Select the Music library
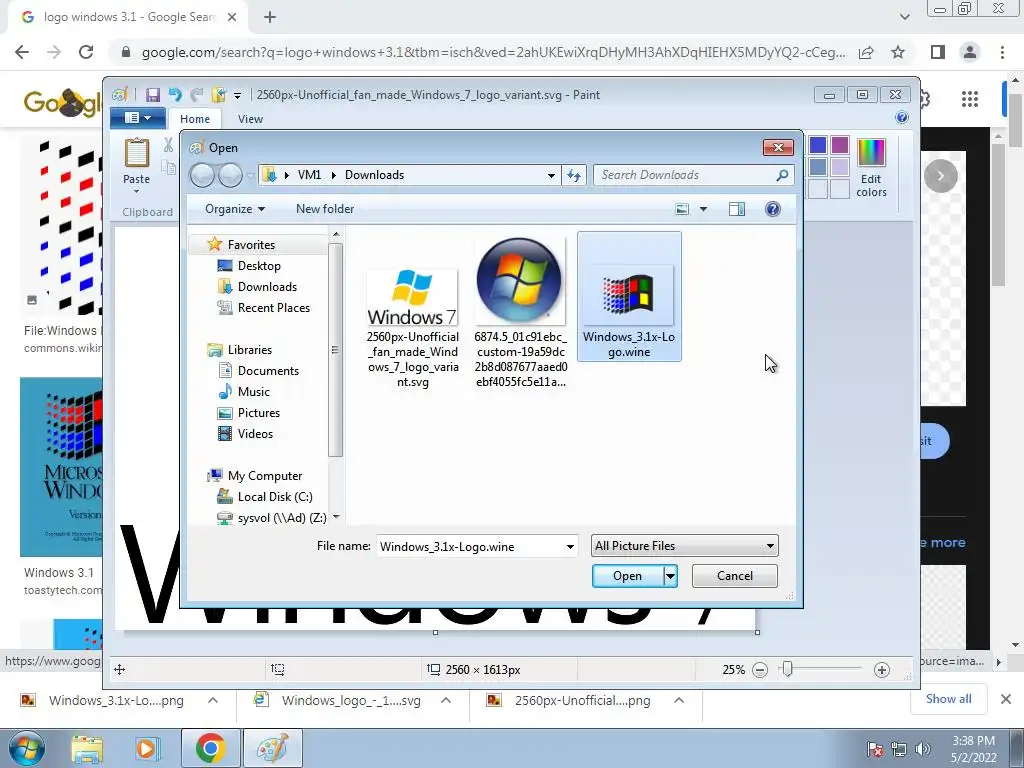This screenshot has height=768, width=1024. tap(253, 392)
